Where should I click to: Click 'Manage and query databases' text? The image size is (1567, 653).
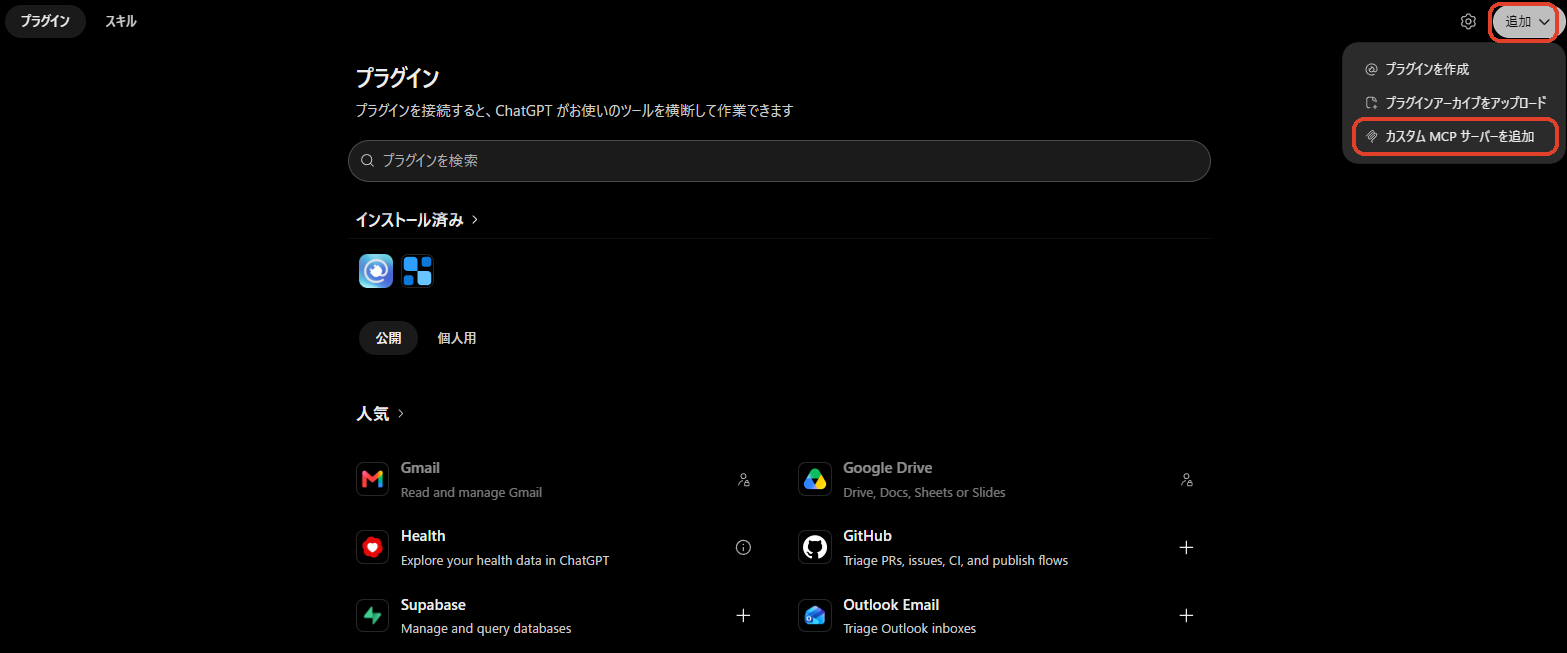click(486, 629)
